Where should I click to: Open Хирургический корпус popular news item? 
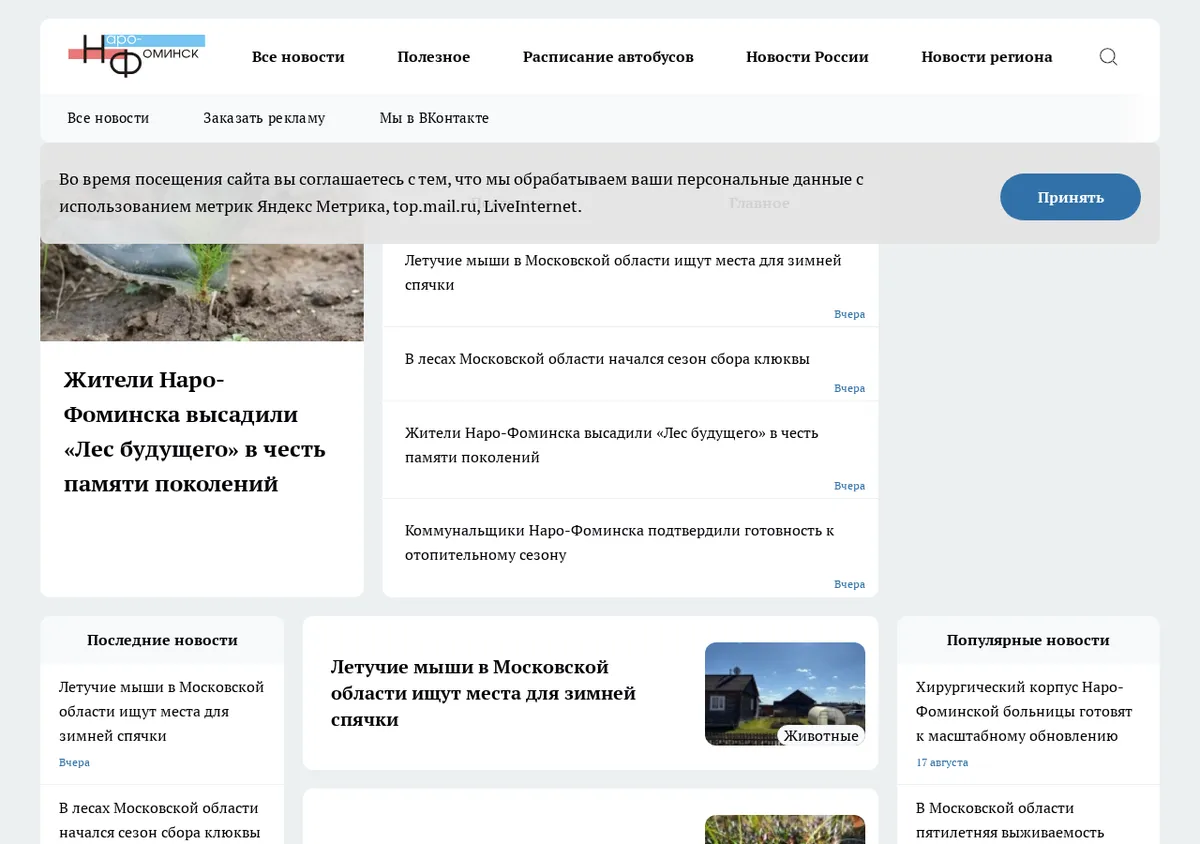click(x=1024, y=712)
